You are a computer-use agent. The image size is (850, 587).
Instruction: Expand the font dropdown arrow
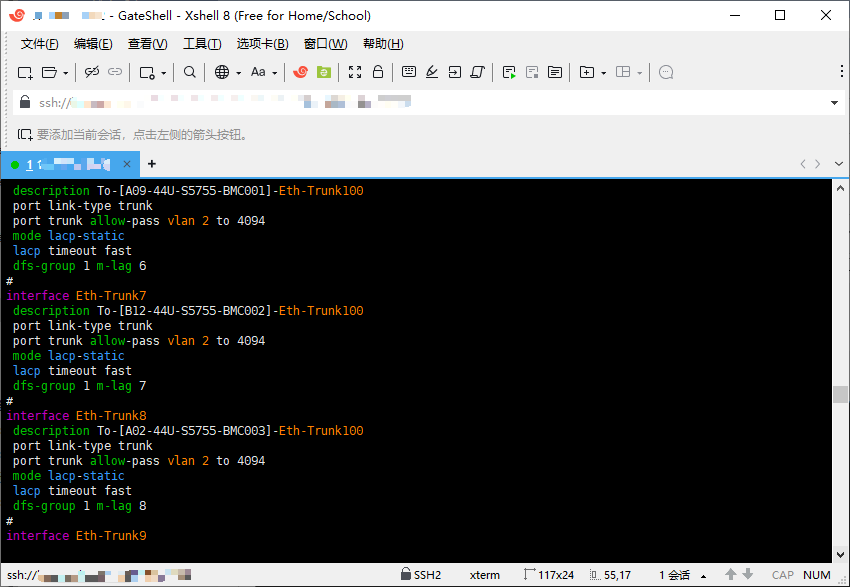pyautogui.click(x=274, y=73)
